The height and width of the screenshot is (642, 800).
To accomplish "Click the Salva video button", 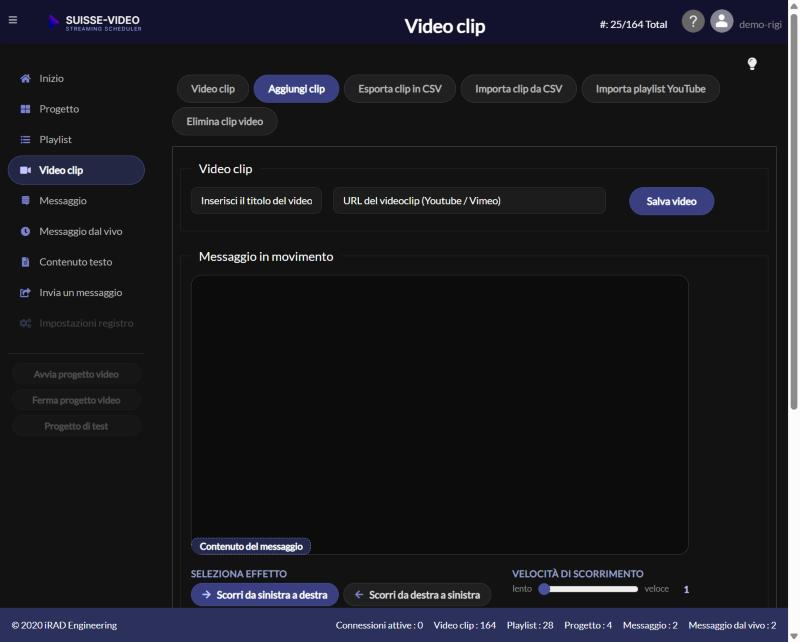I will [671, 201].
